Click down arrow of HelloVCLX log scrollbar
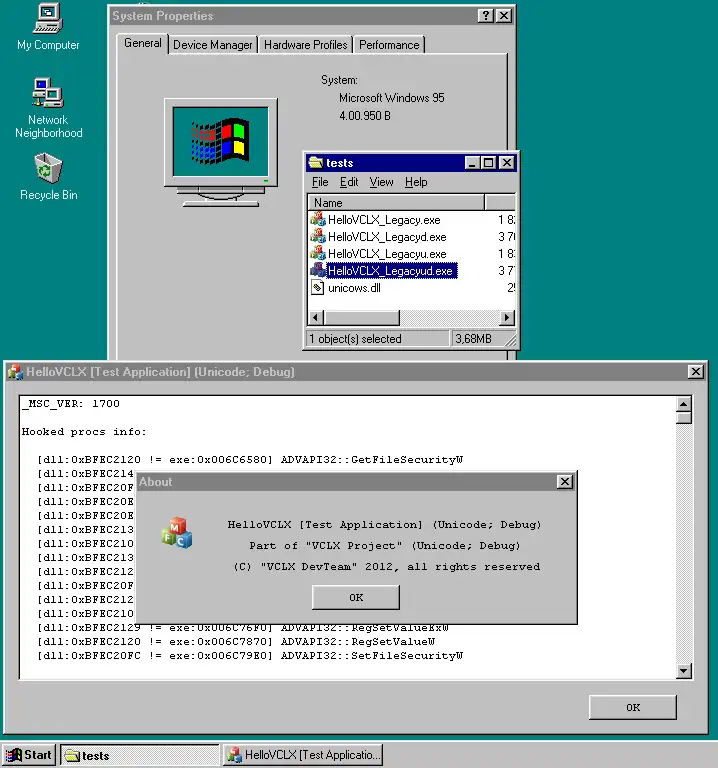 [x=684, y=671]
